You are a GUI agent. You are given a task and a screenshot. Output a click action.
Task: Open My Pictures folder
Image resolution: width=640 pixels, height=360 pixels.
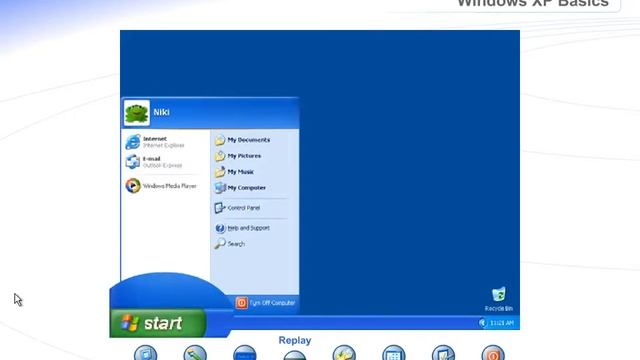pyautogui.click(x=238, y=156)
